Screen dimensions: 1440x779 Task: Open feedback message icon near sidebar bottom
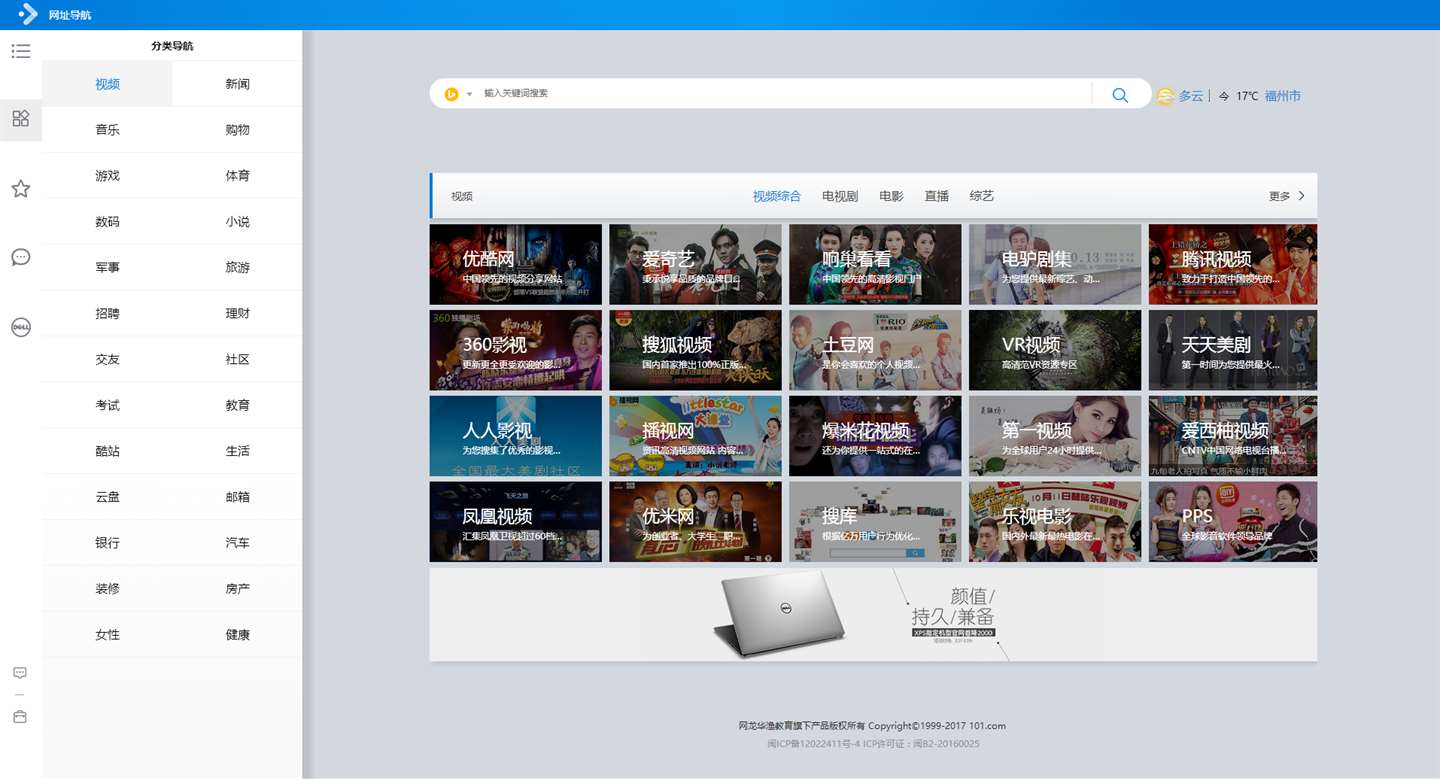20,673
